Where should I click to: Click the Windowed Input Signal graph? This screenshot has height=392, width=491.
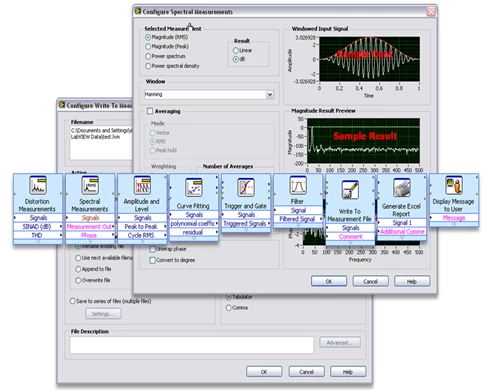[x=369, y=59]
